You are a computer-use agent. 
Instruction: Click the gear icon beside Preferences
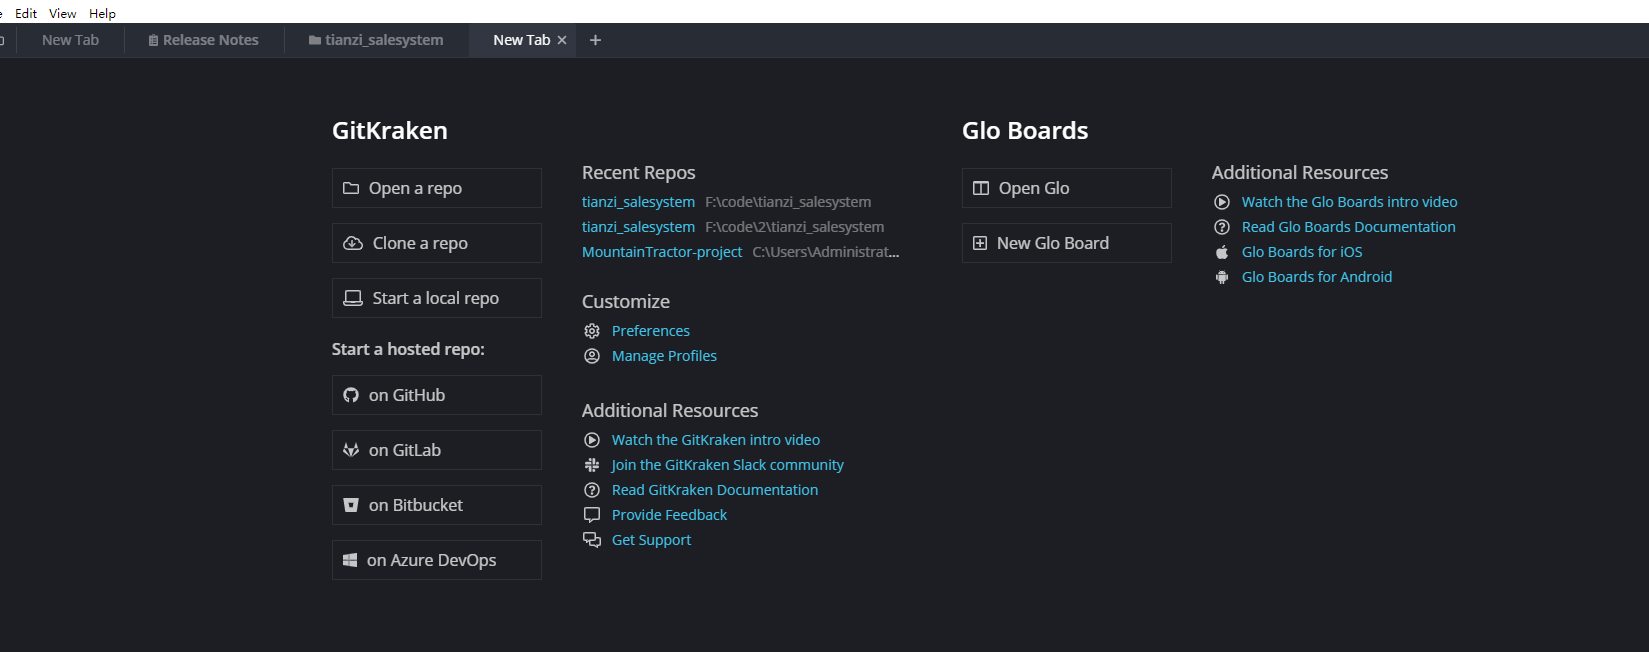coord(592,331)
